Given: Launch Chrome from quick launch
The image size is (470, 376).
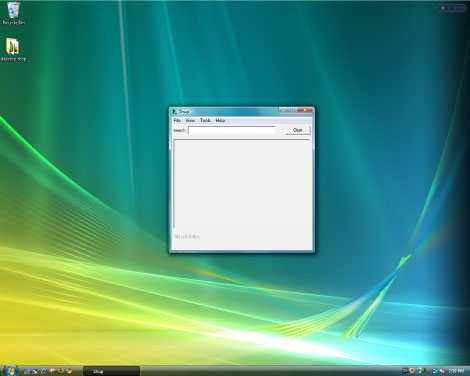Looking at the screenshot, I should pos(69,371).
